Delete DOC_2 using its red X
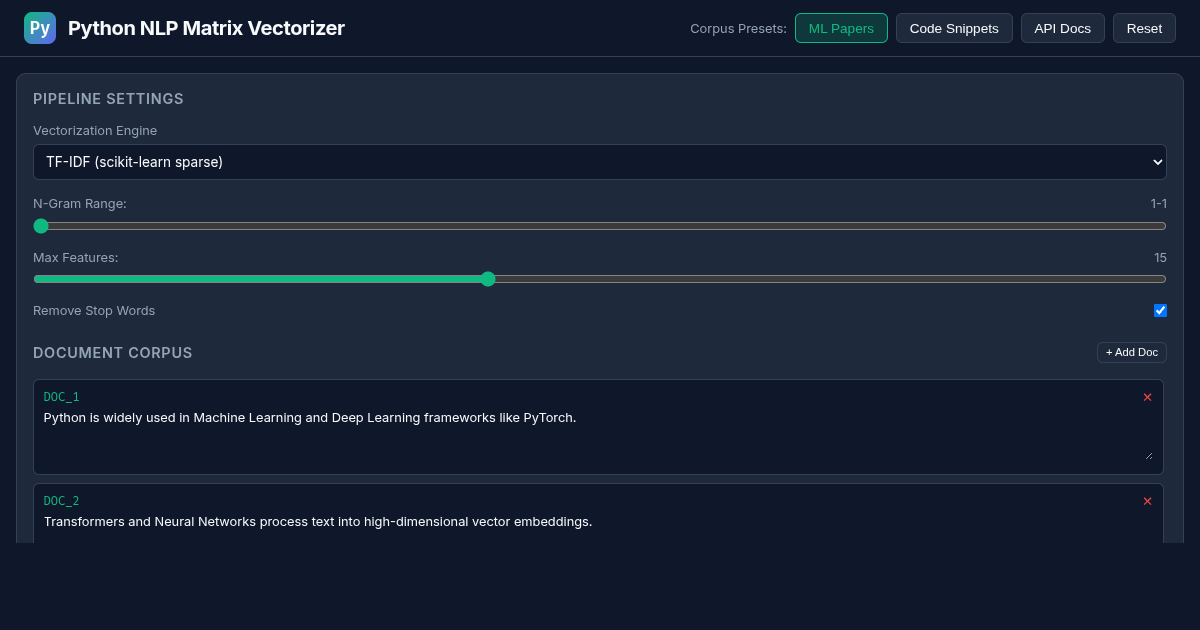The width and height of the screenshot is (1200, 630). [x=1147, y=501]
